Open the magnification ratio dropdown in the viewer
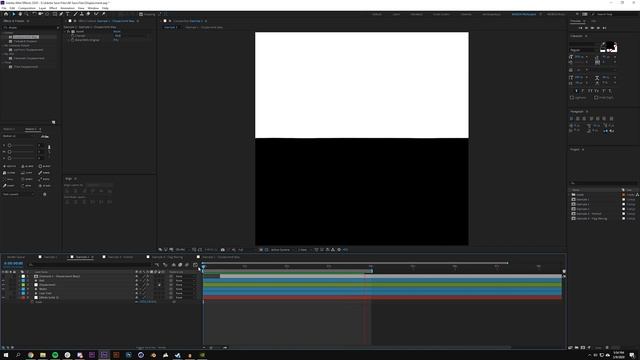The image size is (640, 360). point(182,249)
